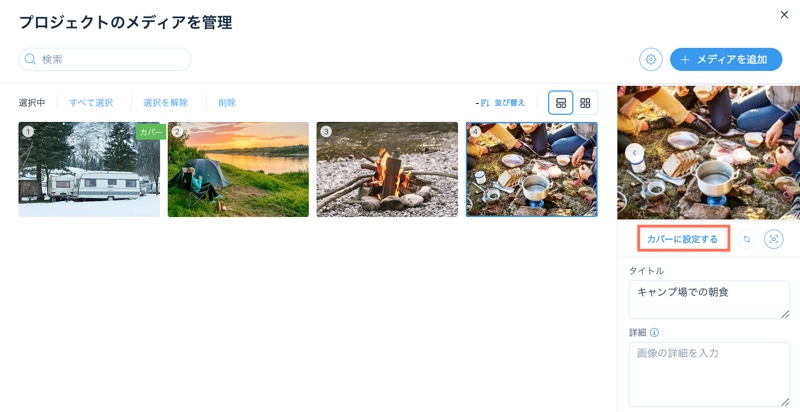Image resolution: width=800 pixels, height=412 pixels.
Task: Click the focal point icon
Action: pos(773,239)
